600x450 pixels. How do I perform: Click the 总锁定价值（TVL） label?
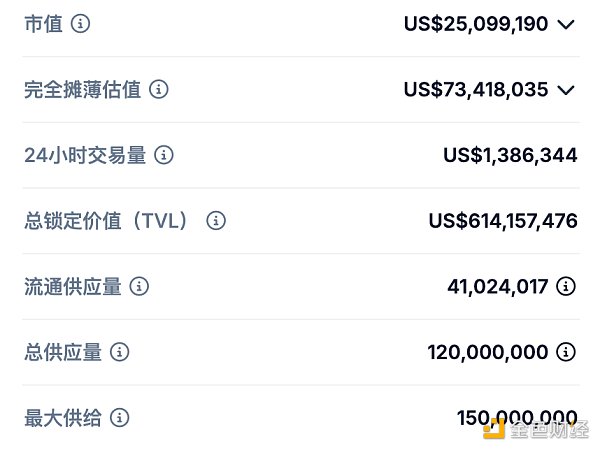pos(109,221)
